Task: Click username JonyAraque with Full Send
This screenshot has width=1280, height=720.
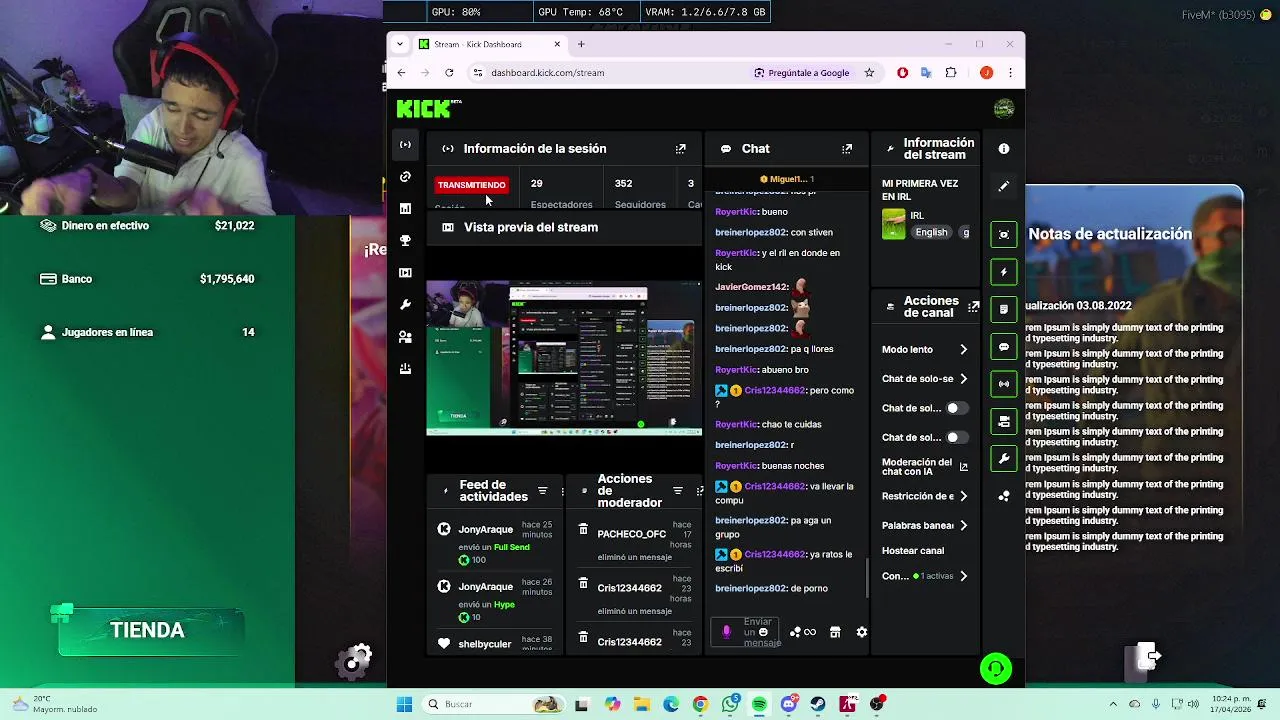Action: click(485, 529)
